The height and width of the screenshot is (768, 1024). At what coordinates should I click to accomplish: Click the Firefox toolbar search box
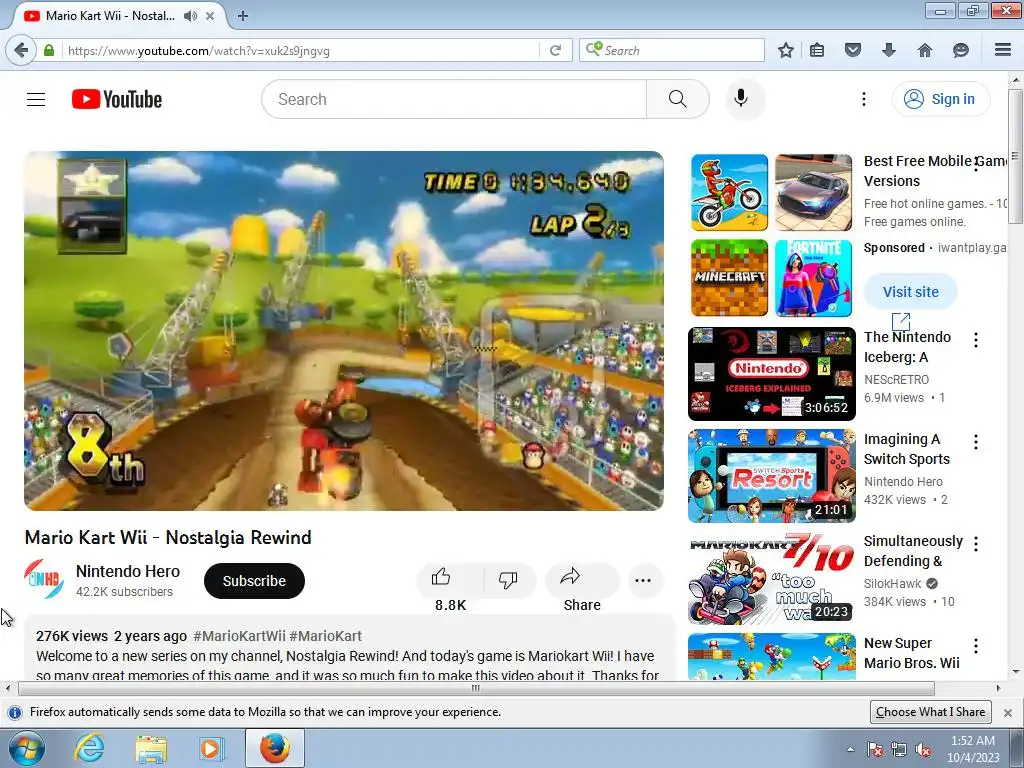pyautogui.click(x=671, y=50)
